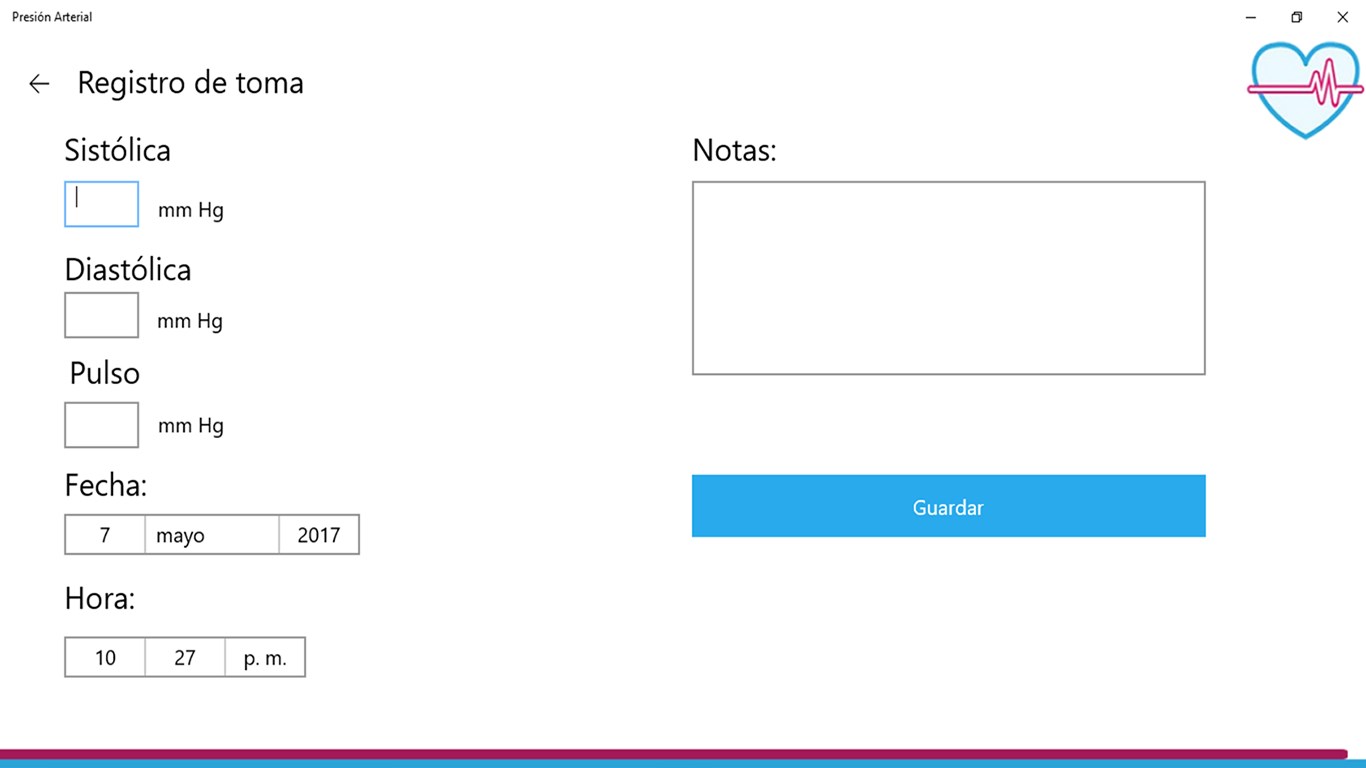The width and height of the screenshot is (1366, 768).
Task: Click the heart pulse logo
Action: pos(1305,88)
